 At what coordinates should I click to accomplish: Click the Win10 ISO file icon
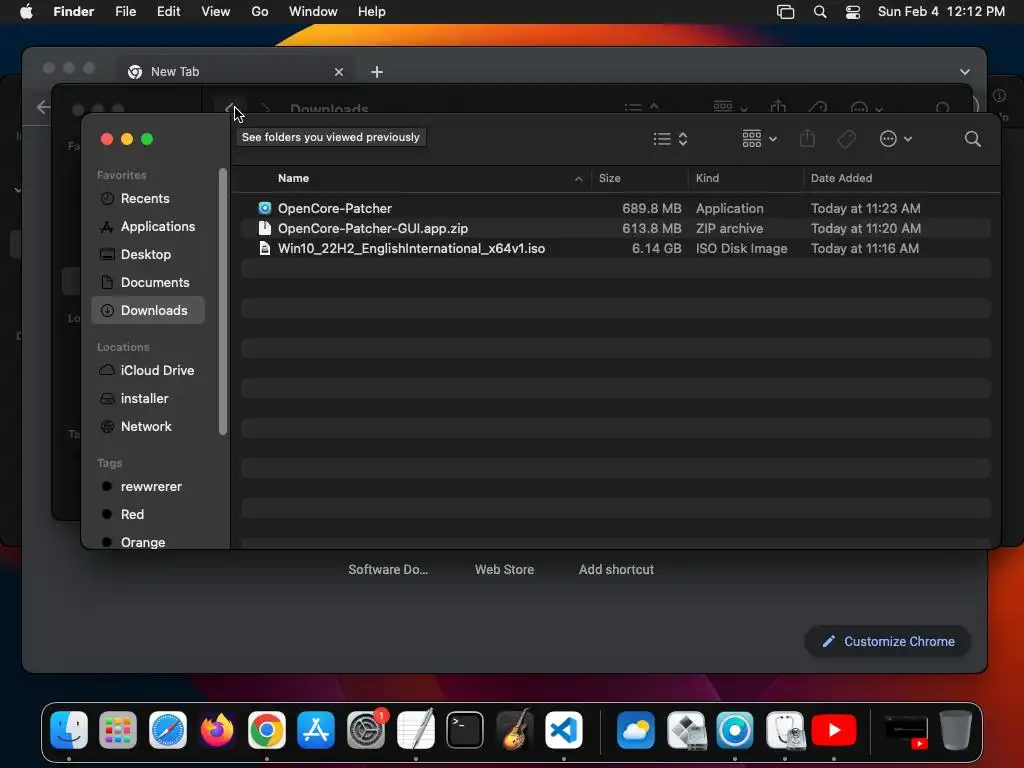coord(264,249)
